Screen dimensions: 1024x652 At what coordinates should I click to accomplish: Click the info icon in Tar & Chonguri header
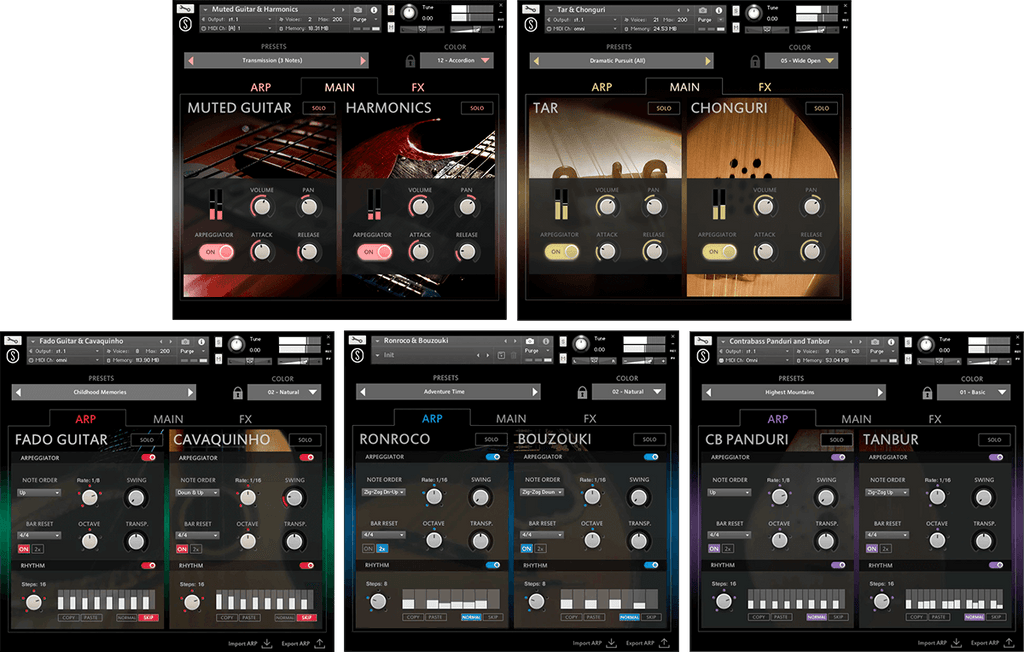point(719,10)
